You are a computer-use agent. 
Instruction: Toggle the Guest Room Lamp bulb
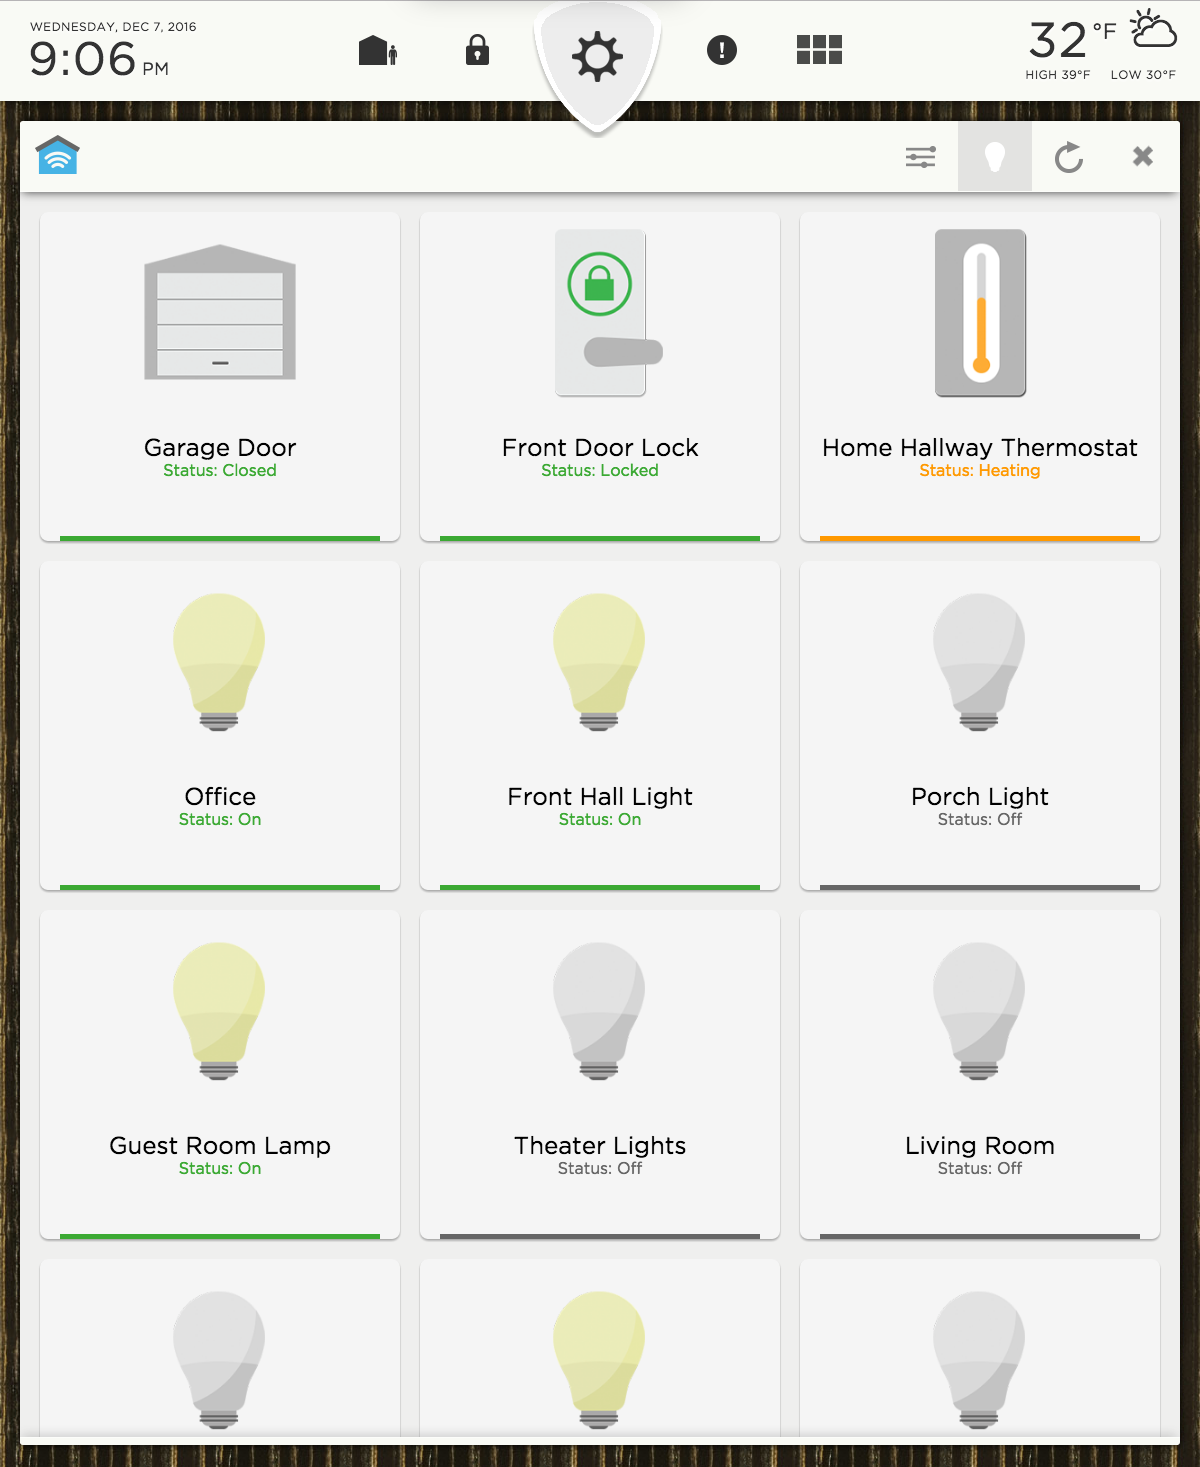(219, 1011)
